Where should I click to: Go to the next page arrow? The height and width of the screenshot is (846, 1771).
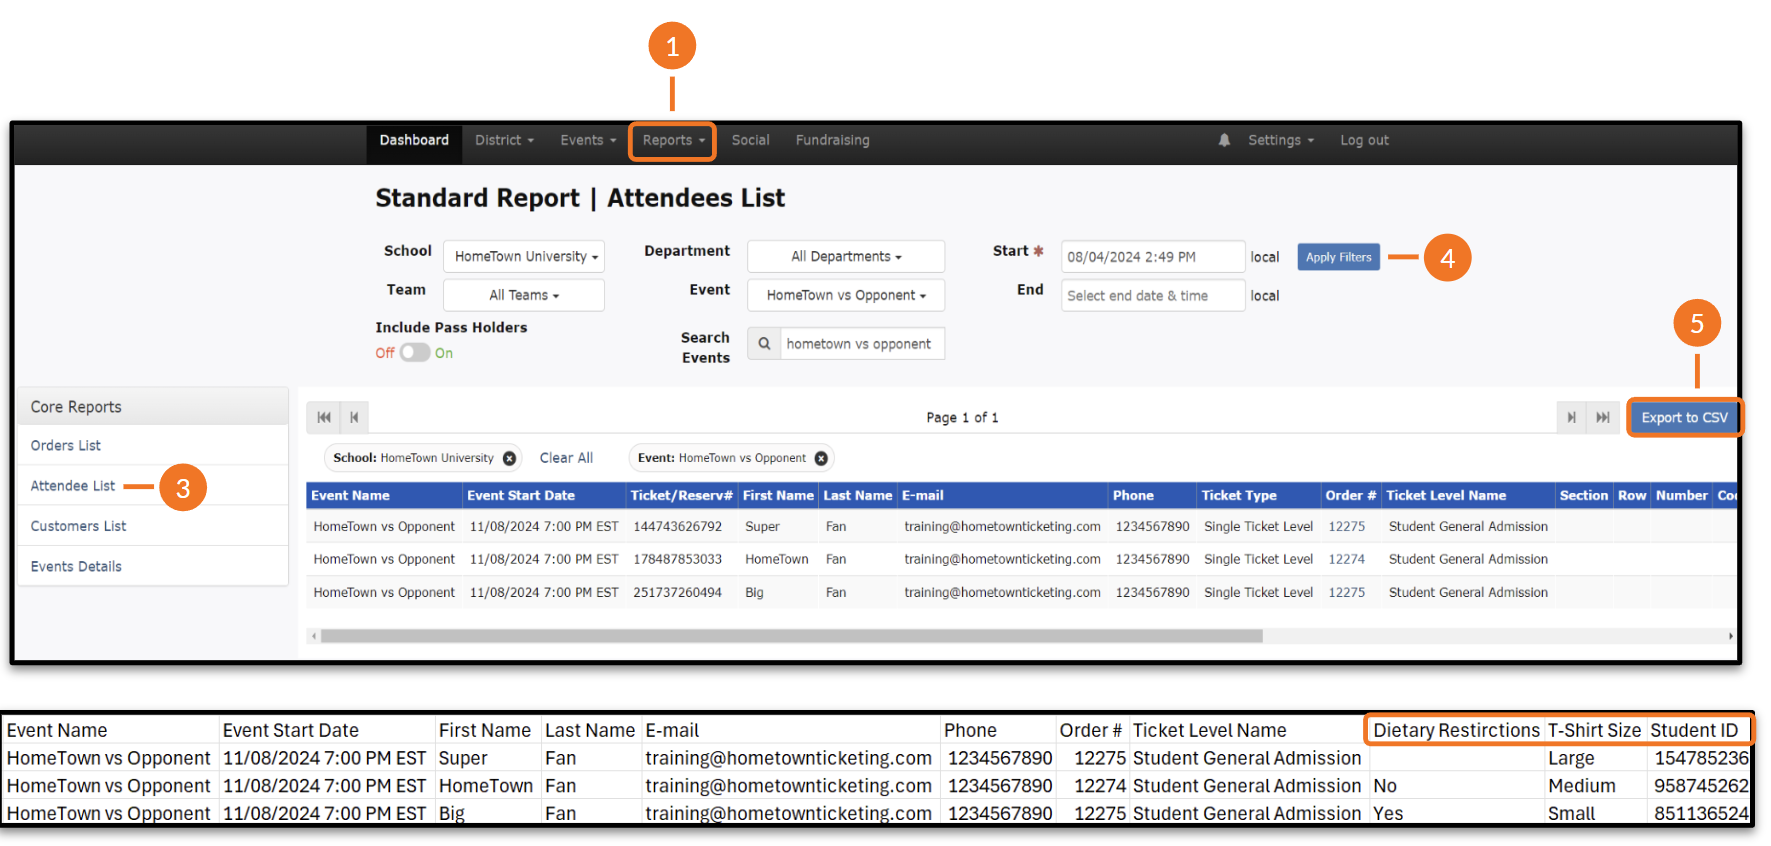[x=1571, y=418]
